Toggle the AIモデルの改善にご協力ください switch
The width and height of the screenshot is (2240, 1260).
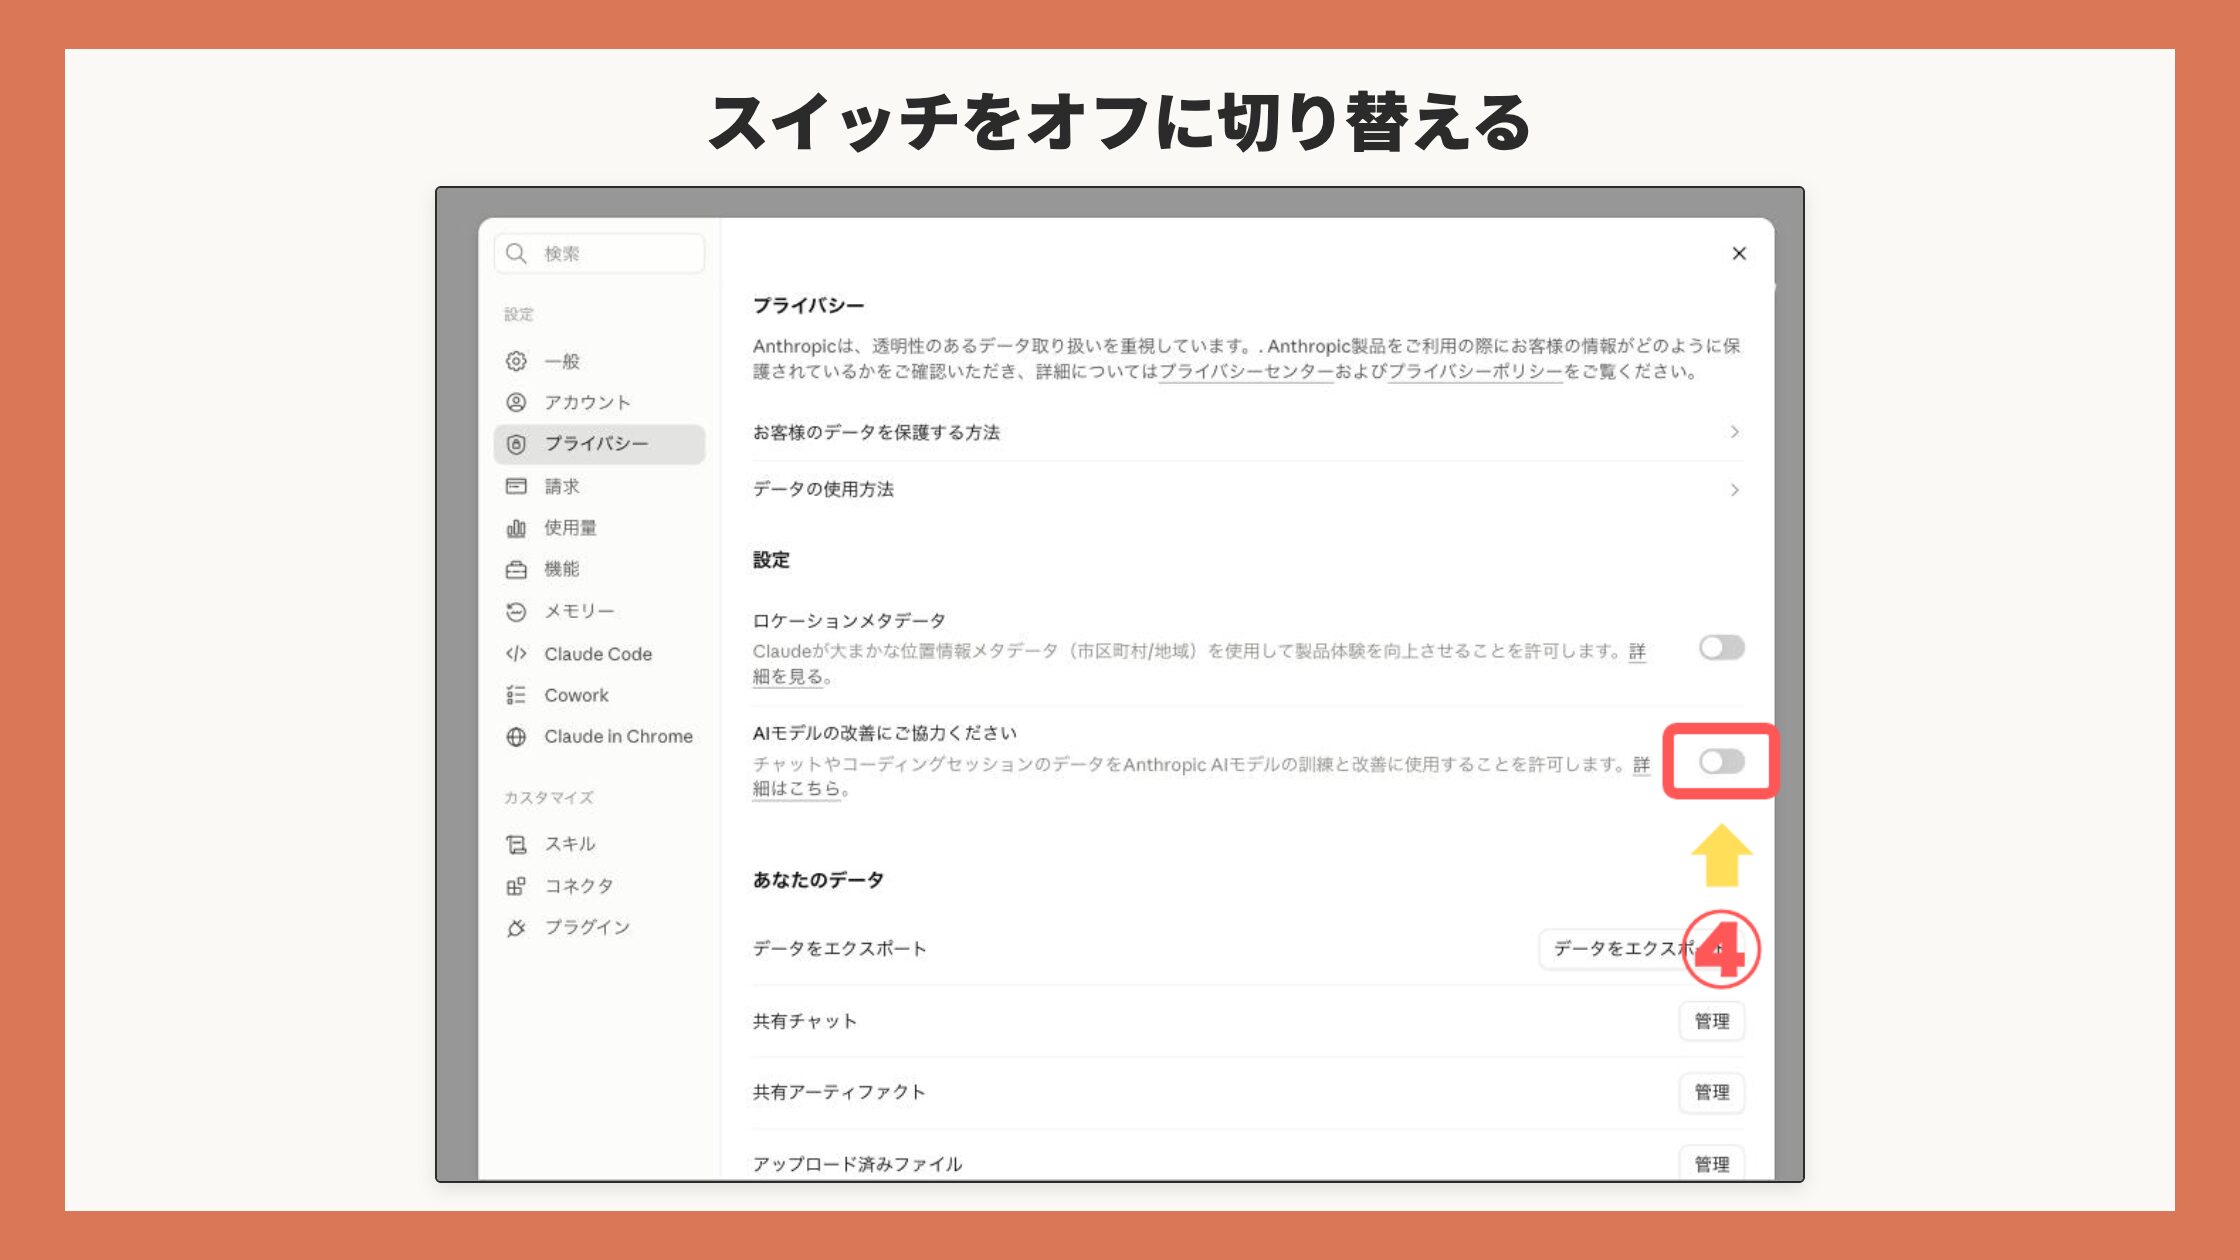(x=1721, y=762)
